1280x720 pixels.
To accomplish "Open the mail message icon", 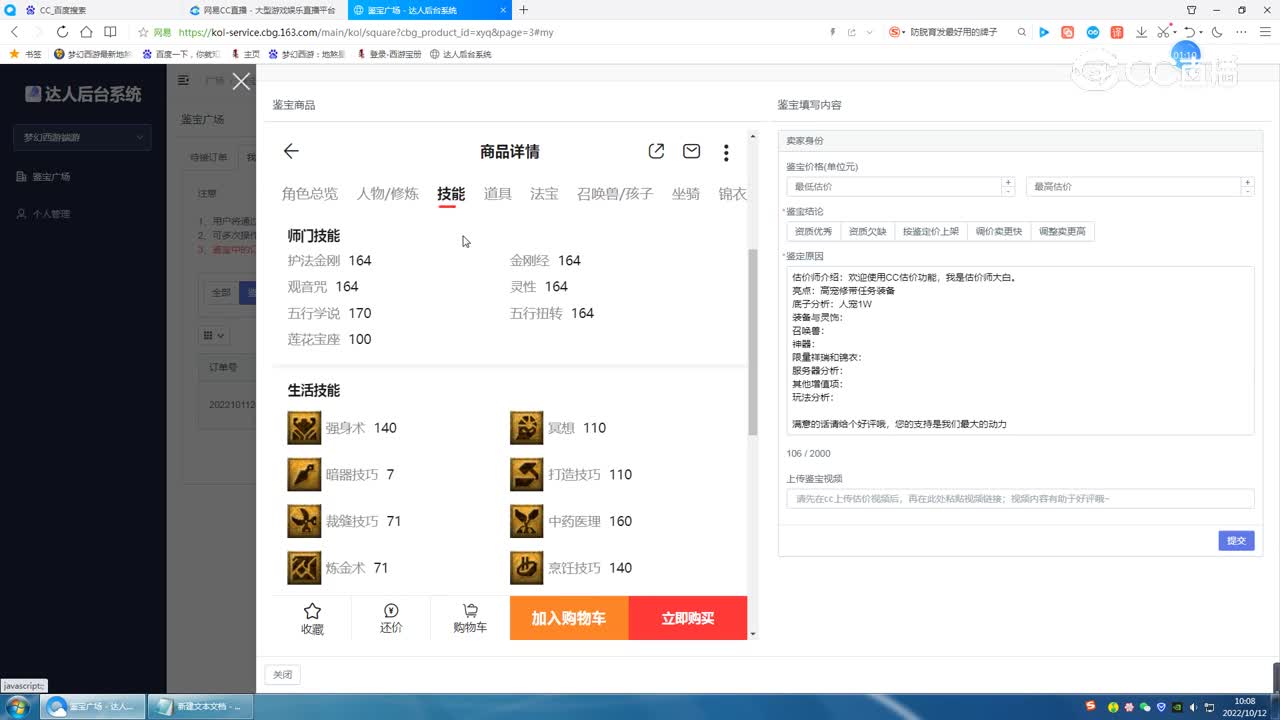I will 691,151.
